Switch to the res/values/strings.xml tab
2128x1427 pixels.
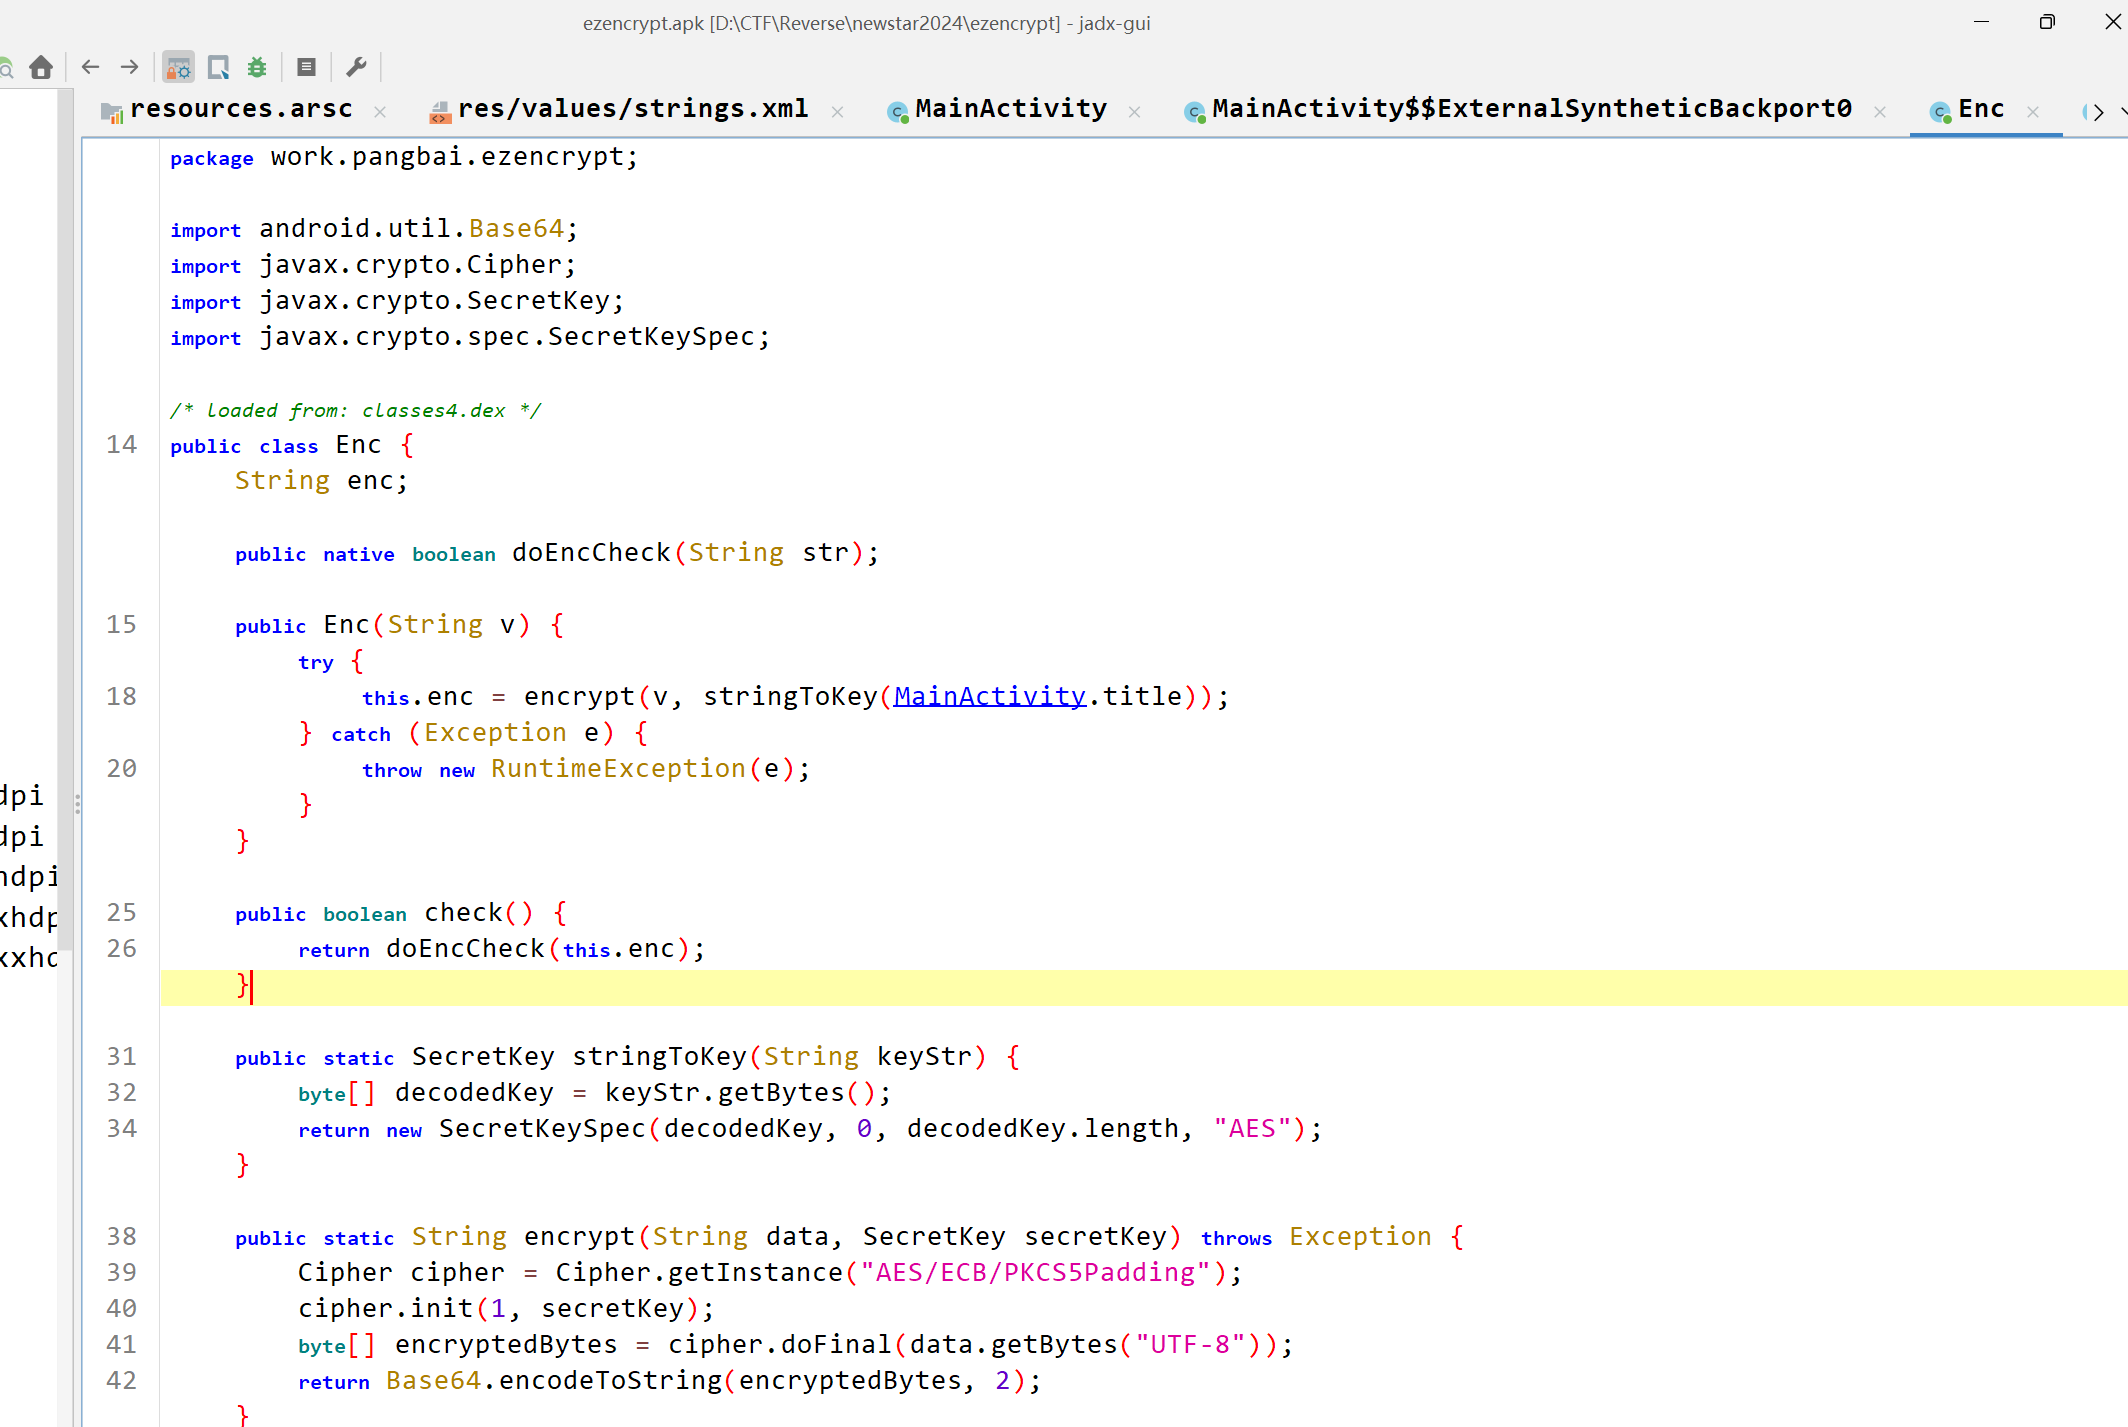pyautogui.click(x=633, y=109)
